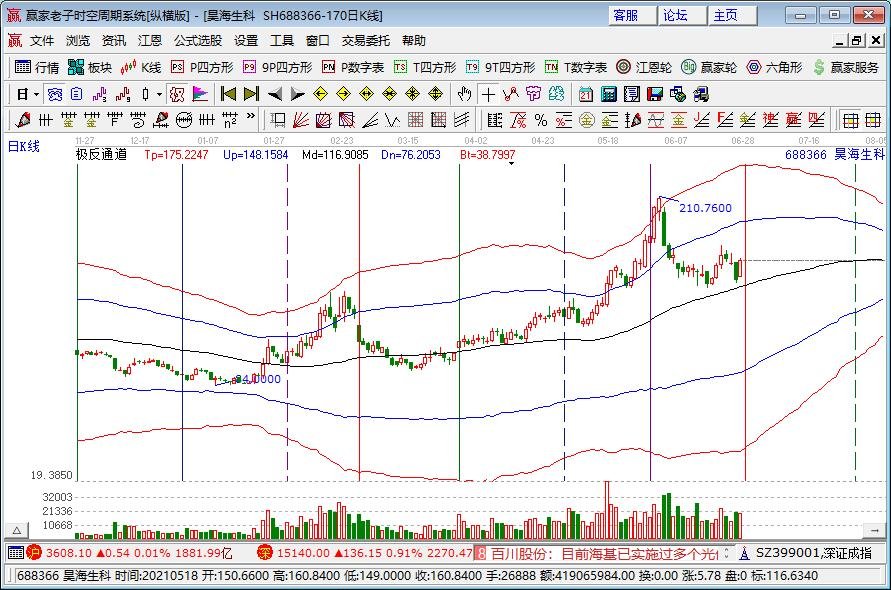Click the yellow left-arrow diamond icon
Screen dimensions: 891x590
[x=320, y=94]
